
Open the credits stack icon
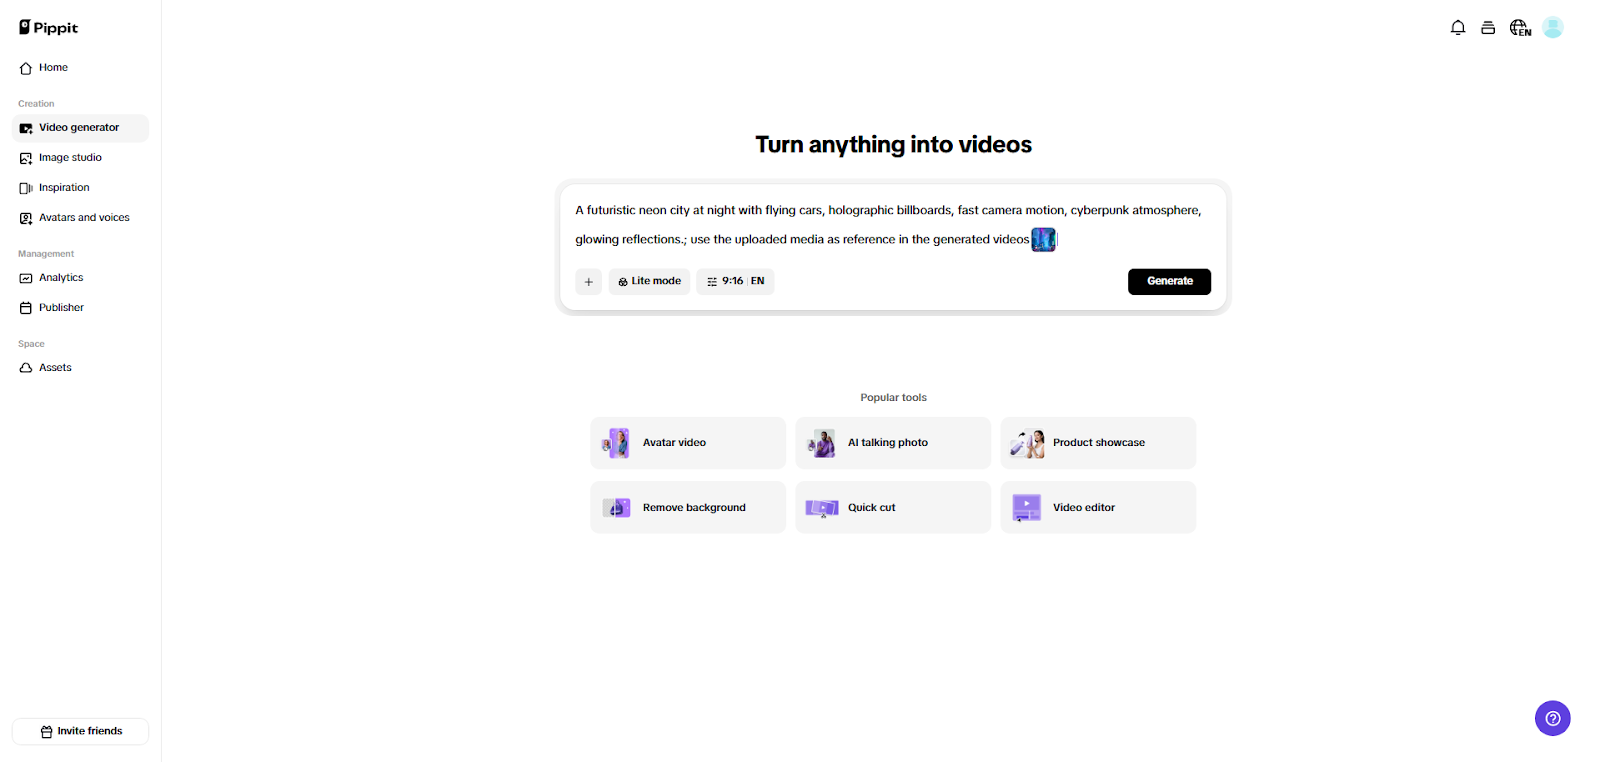click(x=1488, y=28)
